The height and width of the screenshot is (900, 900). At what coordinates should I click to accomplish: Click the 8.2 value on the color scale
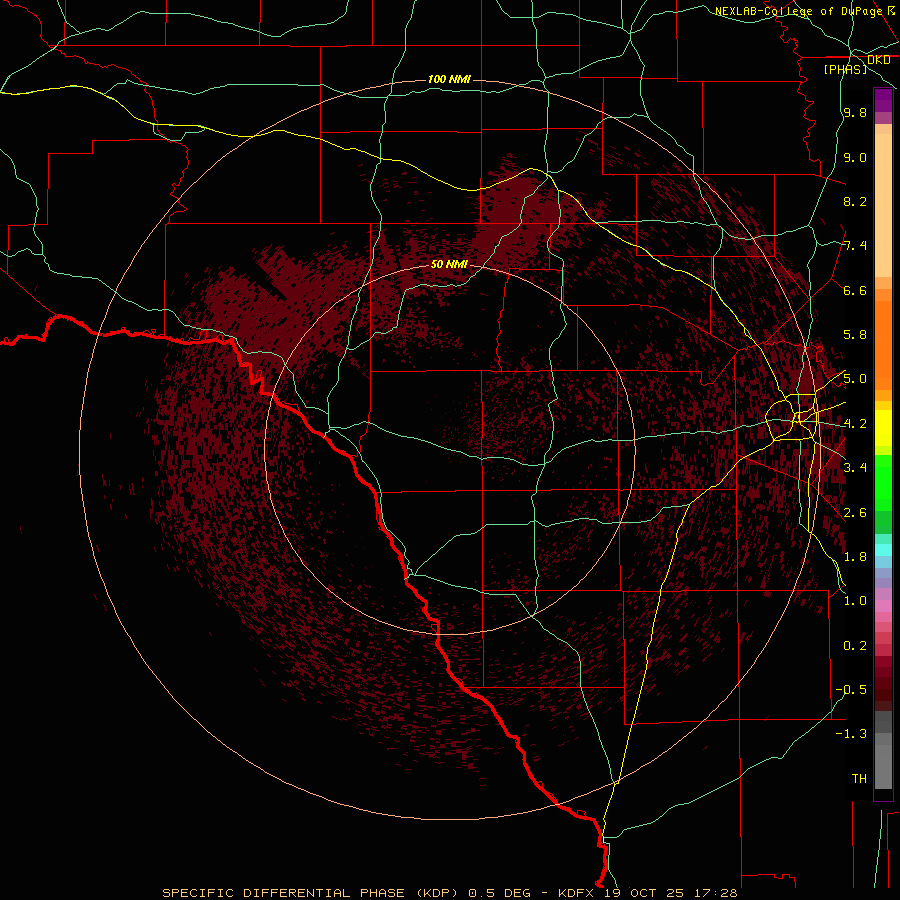(855, 201)
